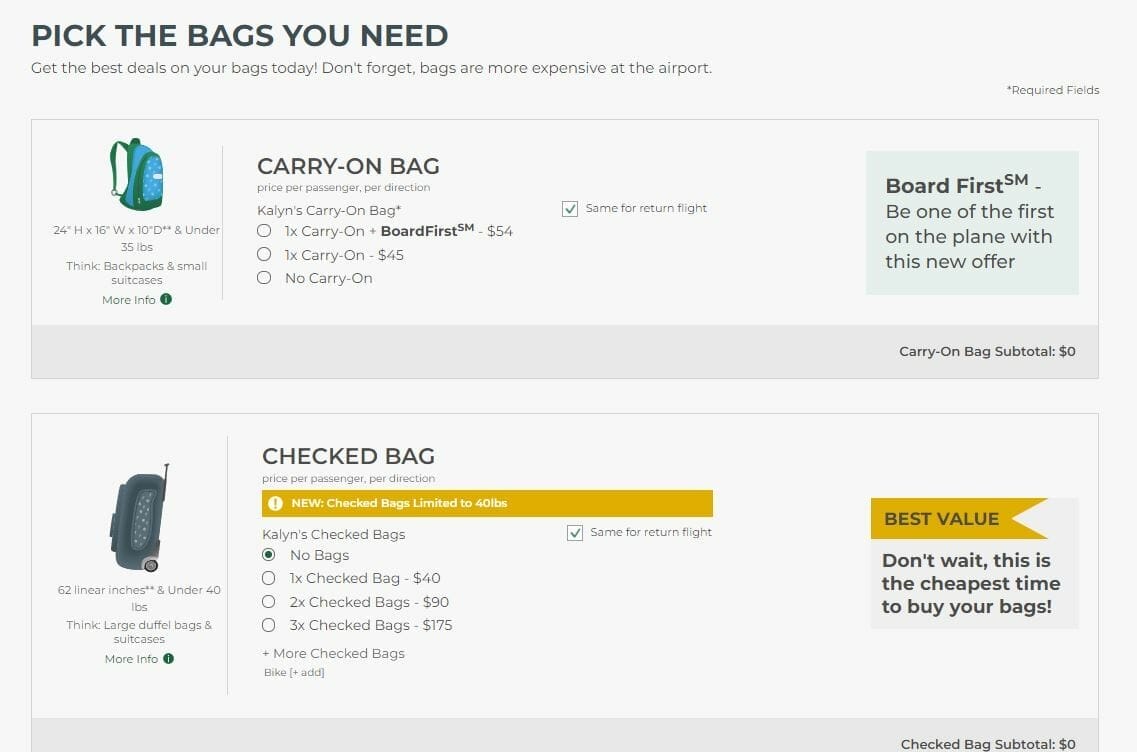1137x752 pixels.
Task: Expand + More Checked Bags options
Action: click(333, 653)
